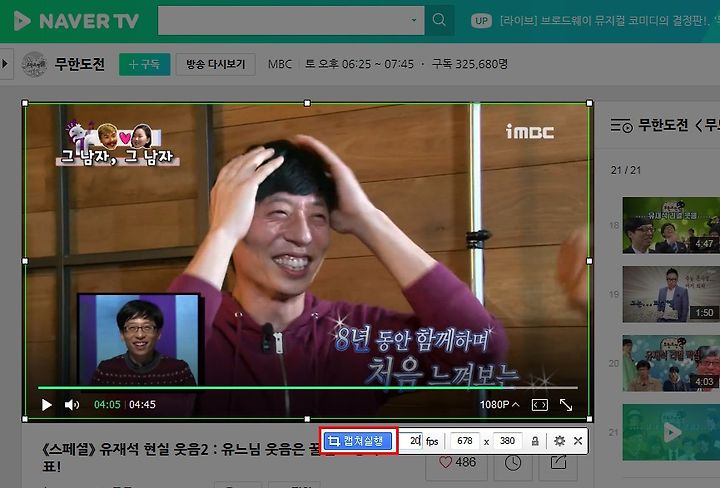
Task: Open video 20 thumbnail with 4:03 duration
Action: click(671, 363)
